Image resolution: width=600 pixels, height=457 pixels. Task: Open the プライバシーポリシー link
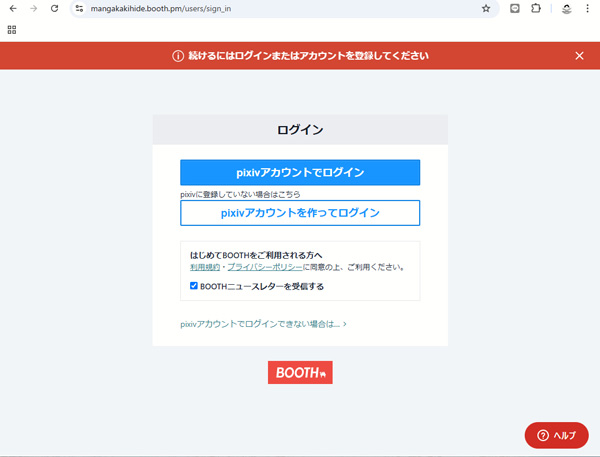265,267
